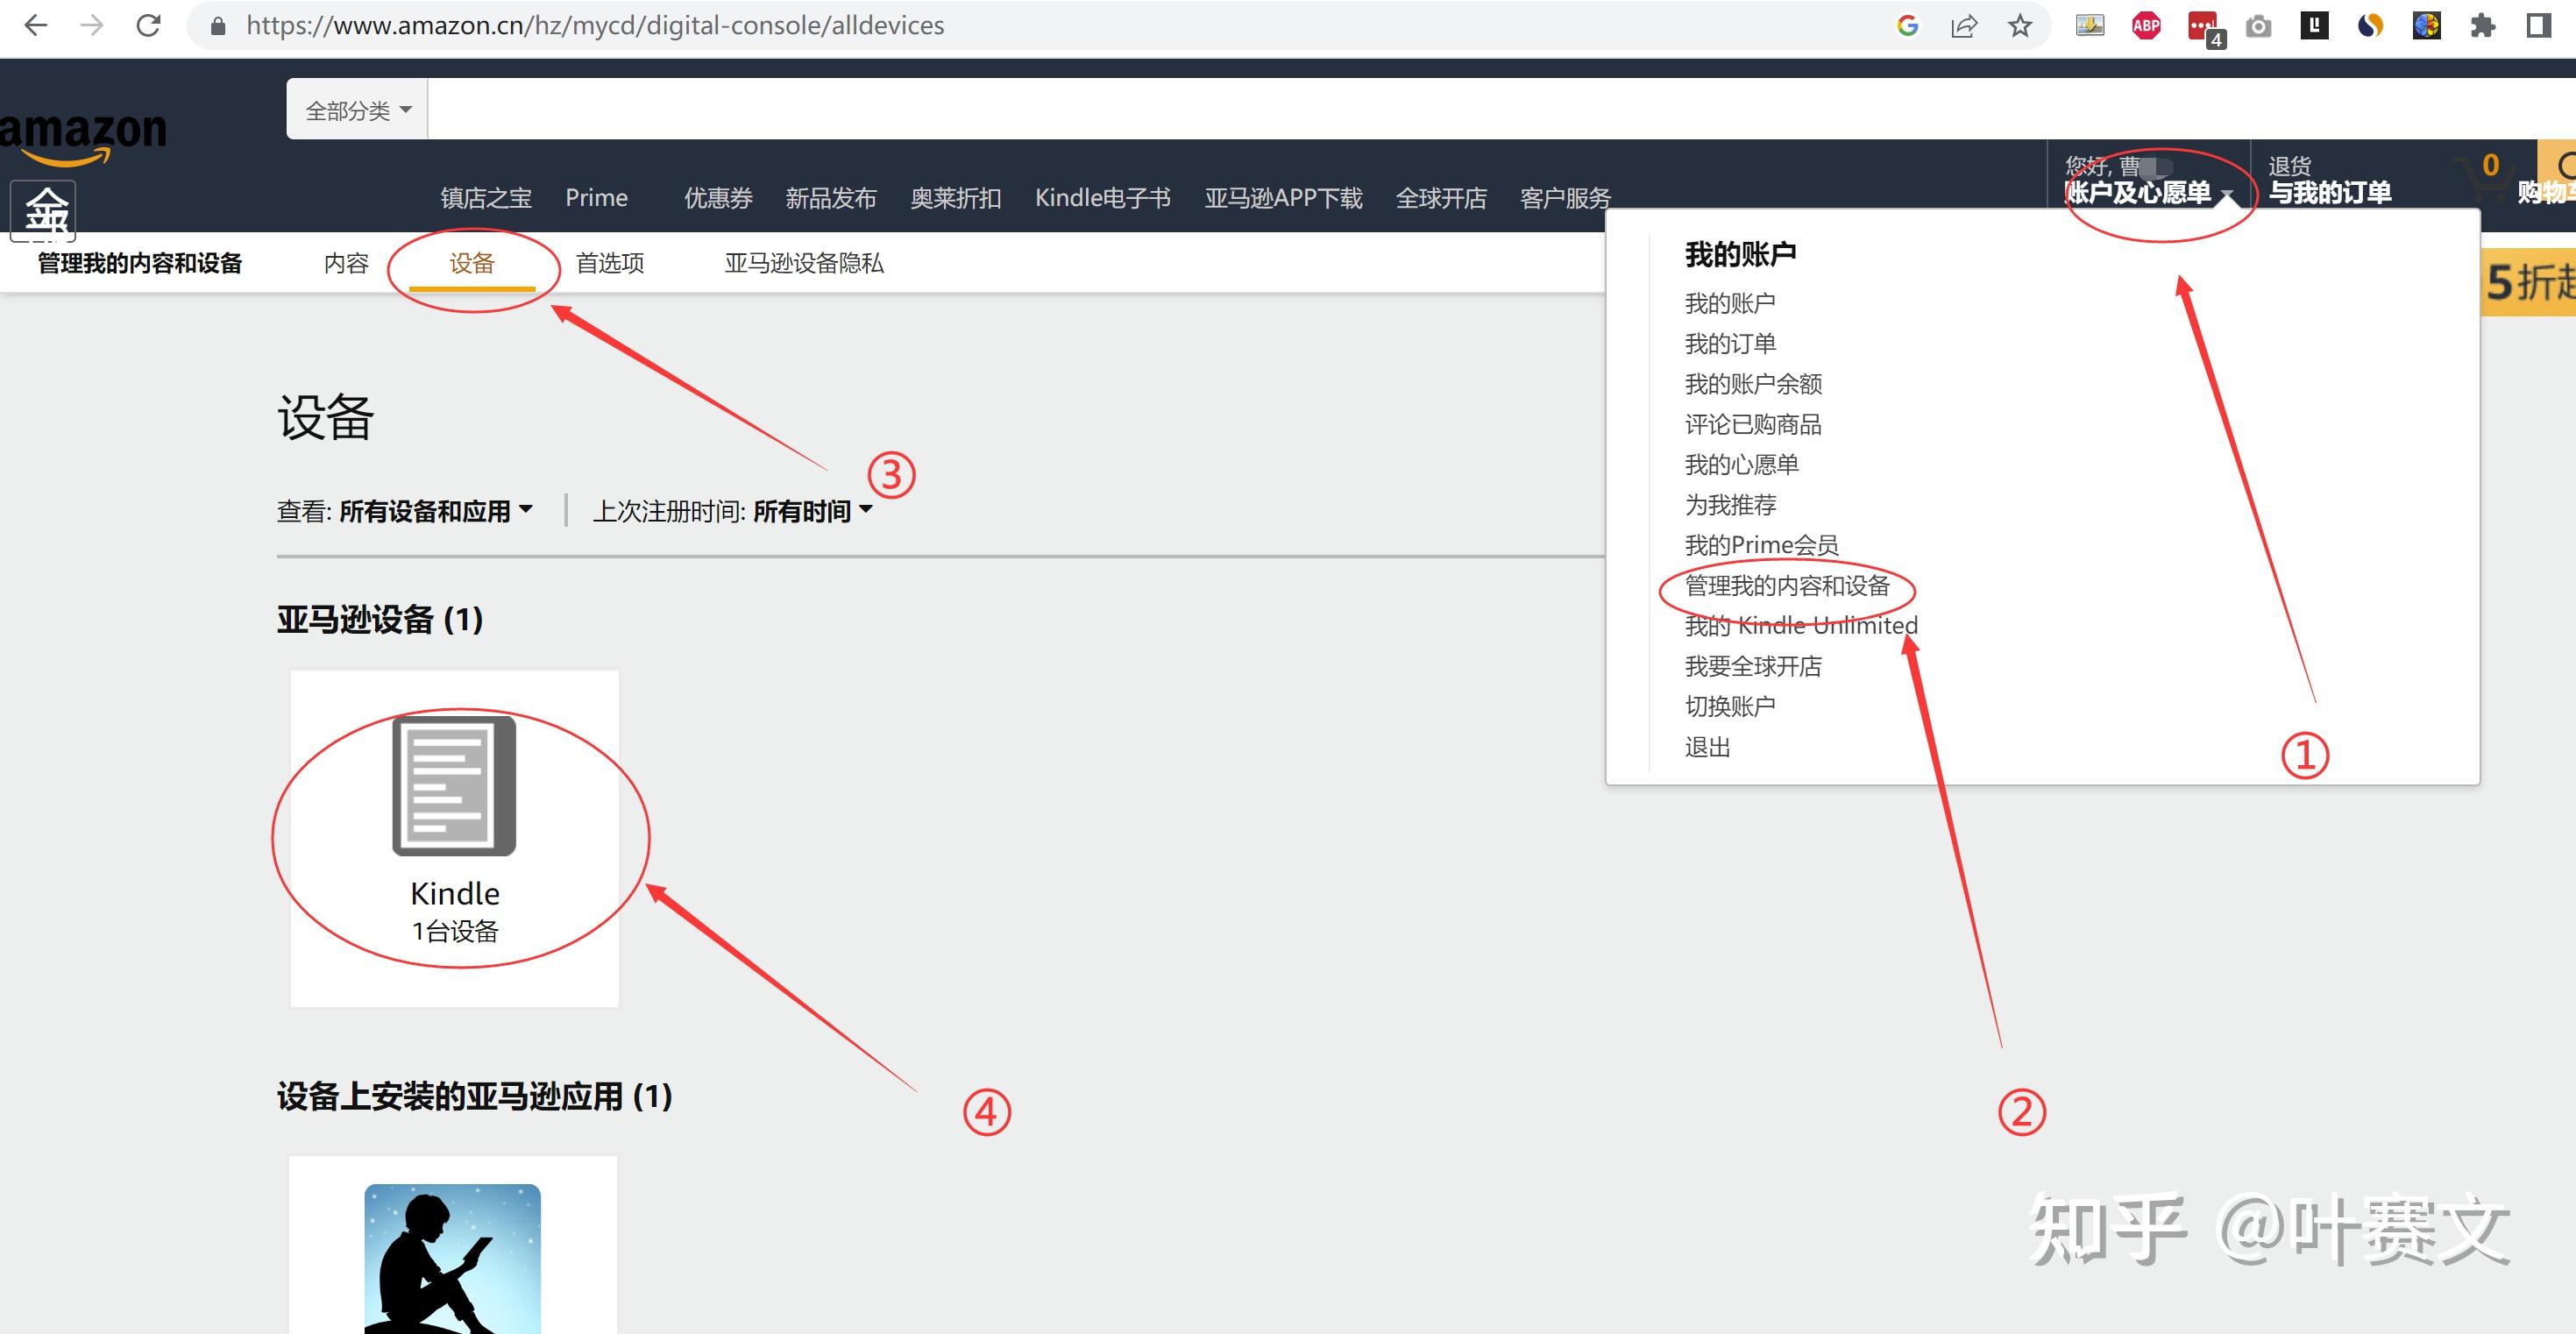Image resolution: width=2576 pixels, height=1334 pixels.
Task: Open the Kindle app silhouette thumbnail
Action: tap(452, 1256)
